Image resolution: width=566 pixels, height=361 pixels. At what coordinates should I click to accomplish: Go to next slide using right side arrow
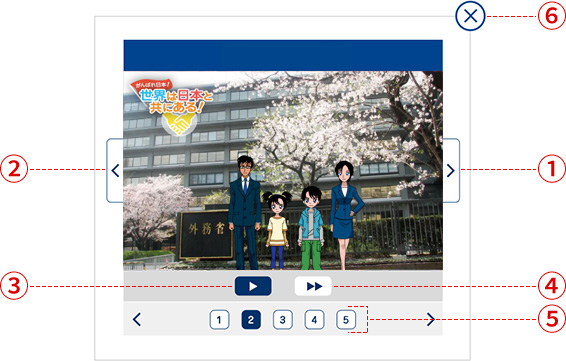coord(451,170)
